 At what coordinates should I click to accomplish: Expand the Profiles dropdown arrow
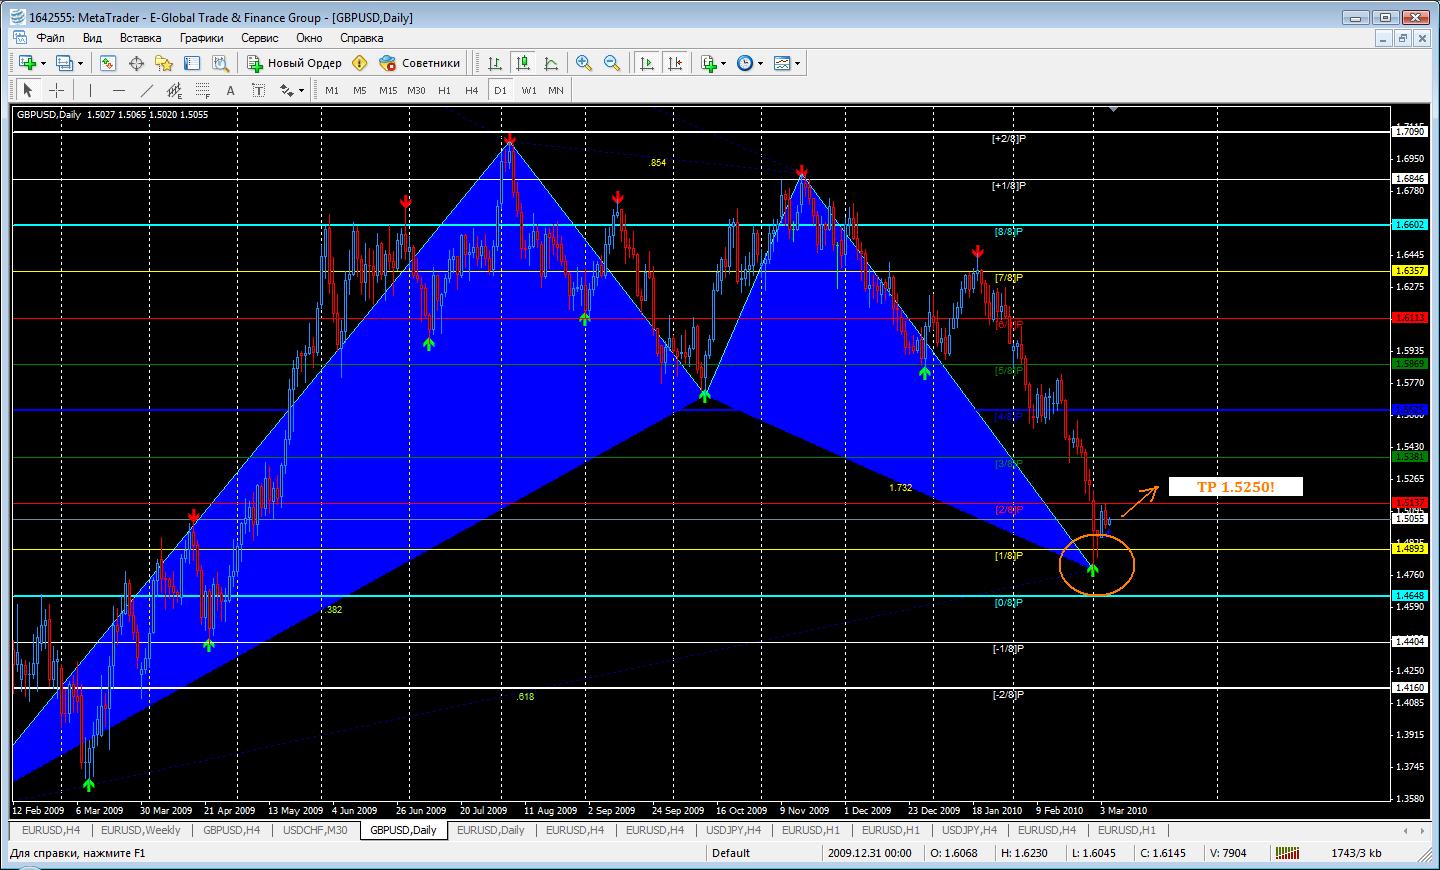point(80,63)
